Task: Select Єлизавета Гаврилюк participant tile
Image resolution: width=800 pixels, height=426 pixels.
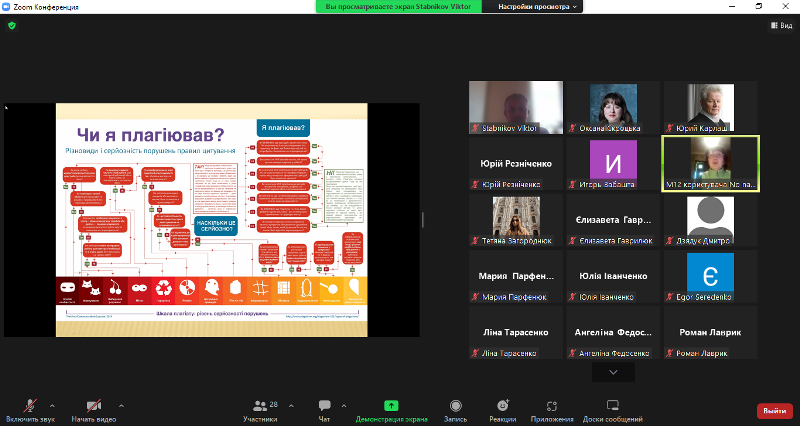Action: 613,220
